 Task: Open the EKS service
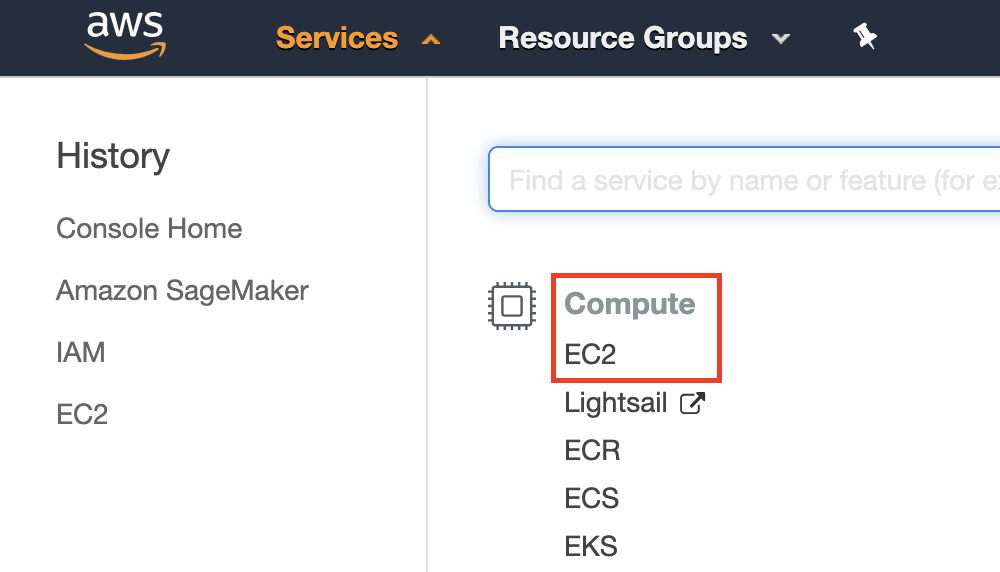(591, 546)
